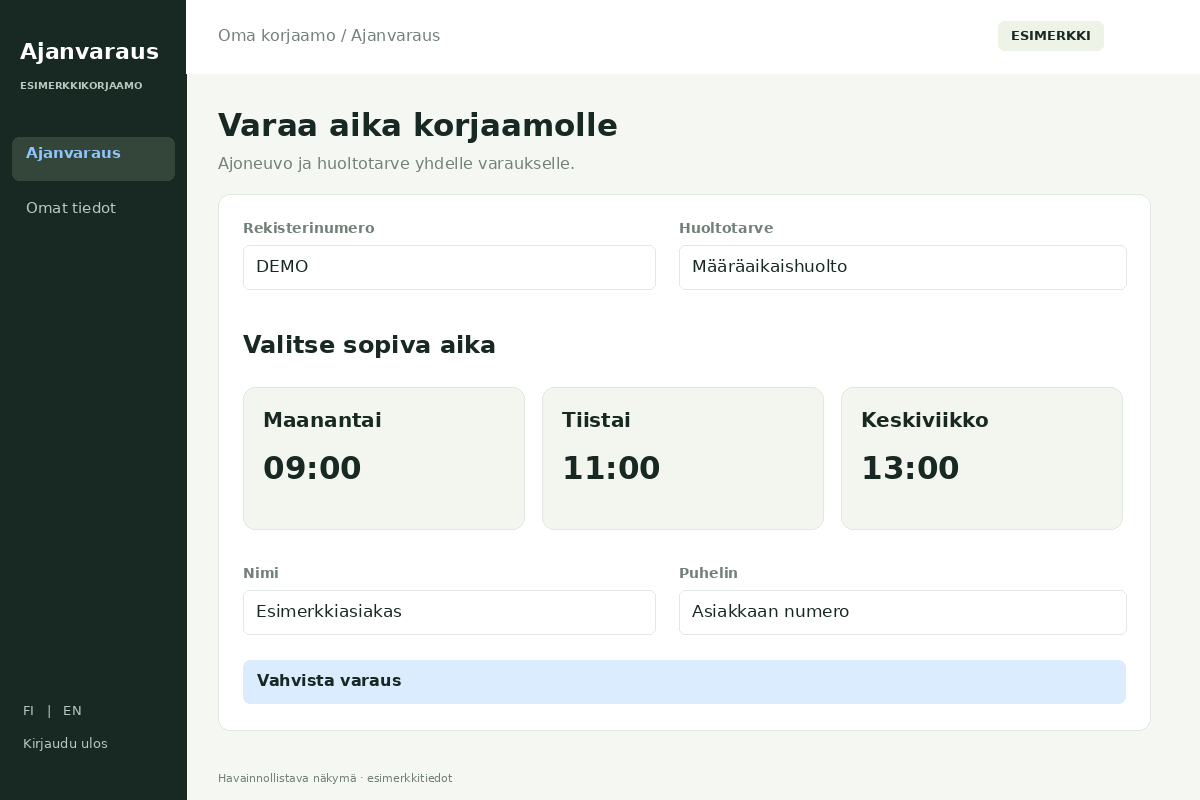Click the Oma korjaamo / Ajanvaraus breadcrumb
The height and width of the screenshot is (800, 1200).
[x=329, y=36]
